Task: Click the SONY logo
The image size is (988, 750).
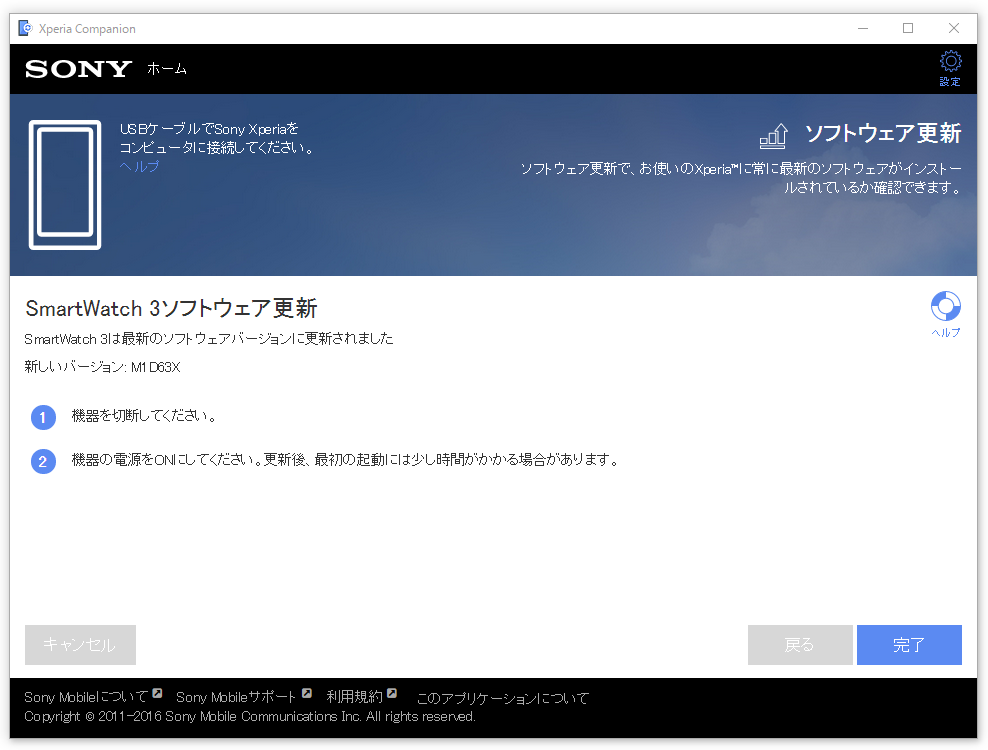Action: (78, 69)
